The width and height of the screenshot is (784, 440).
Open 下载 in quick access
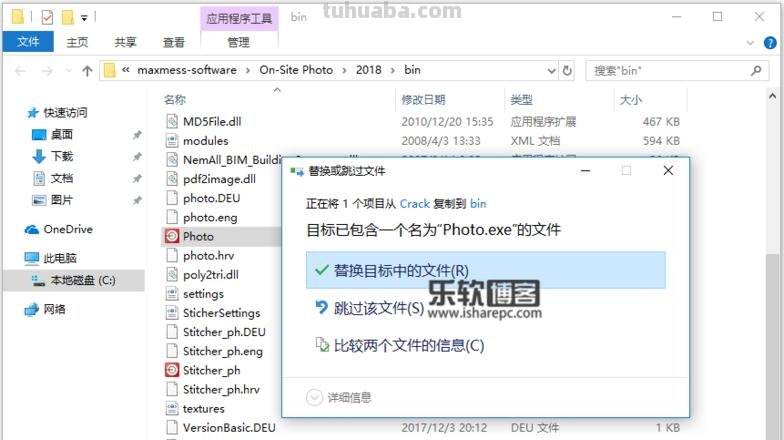click(x=62, y=156)
